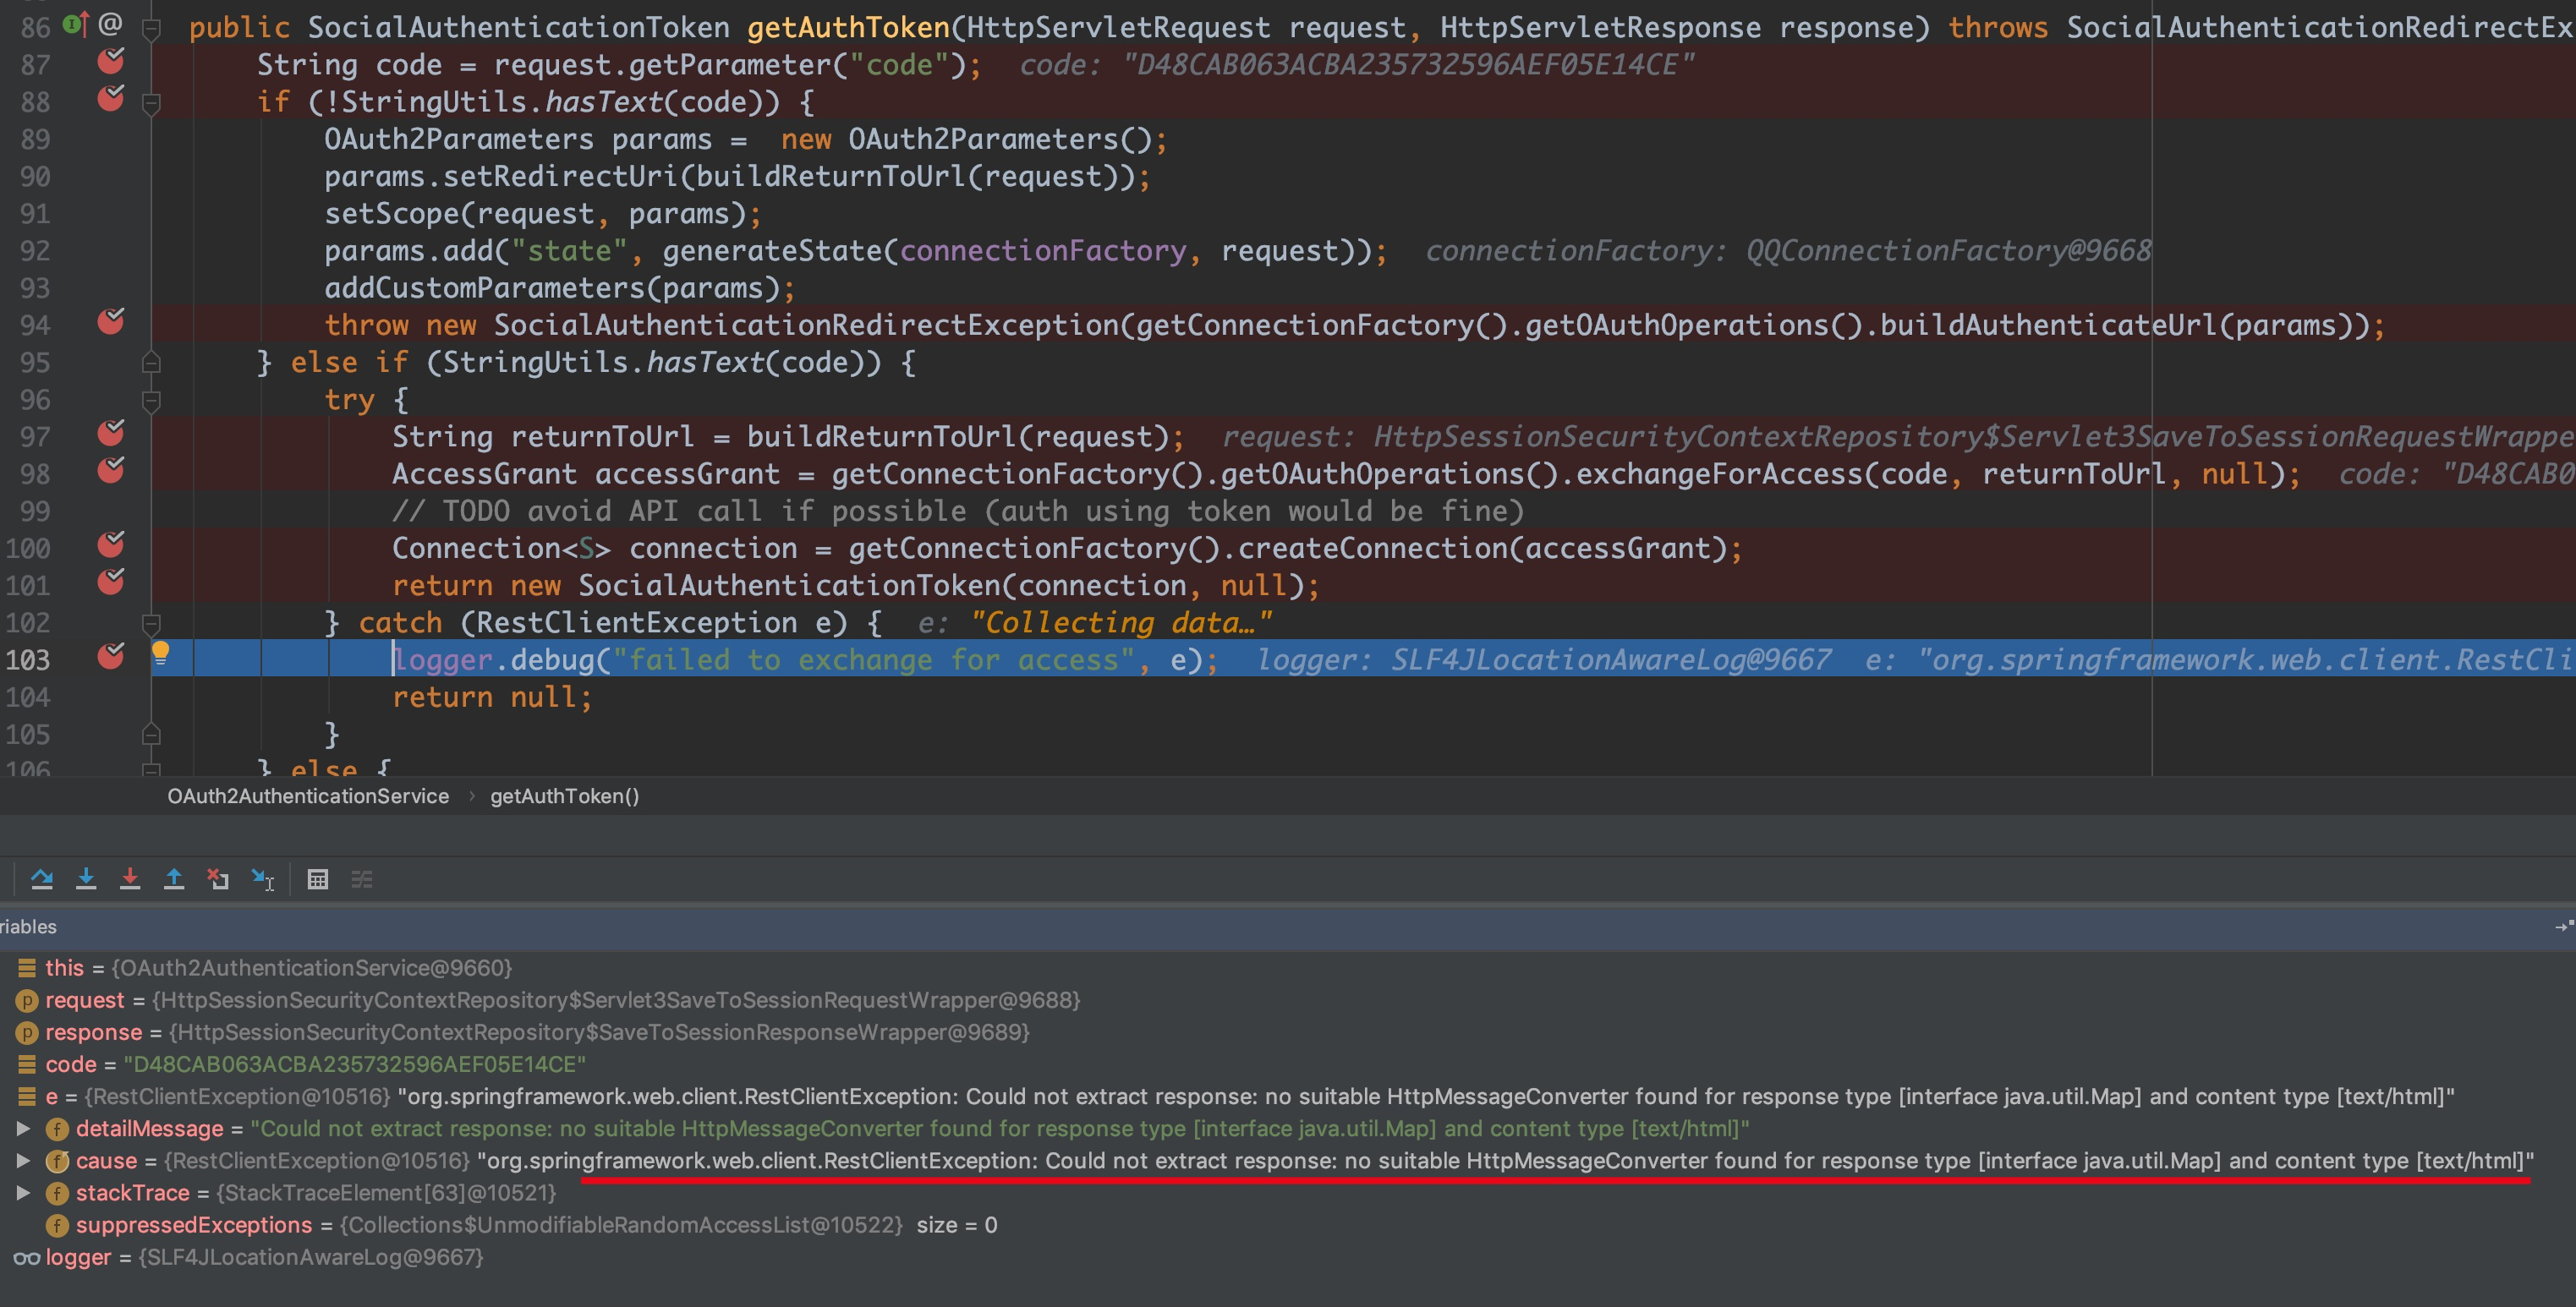Select the Variables panel header

coord(1288,927)
